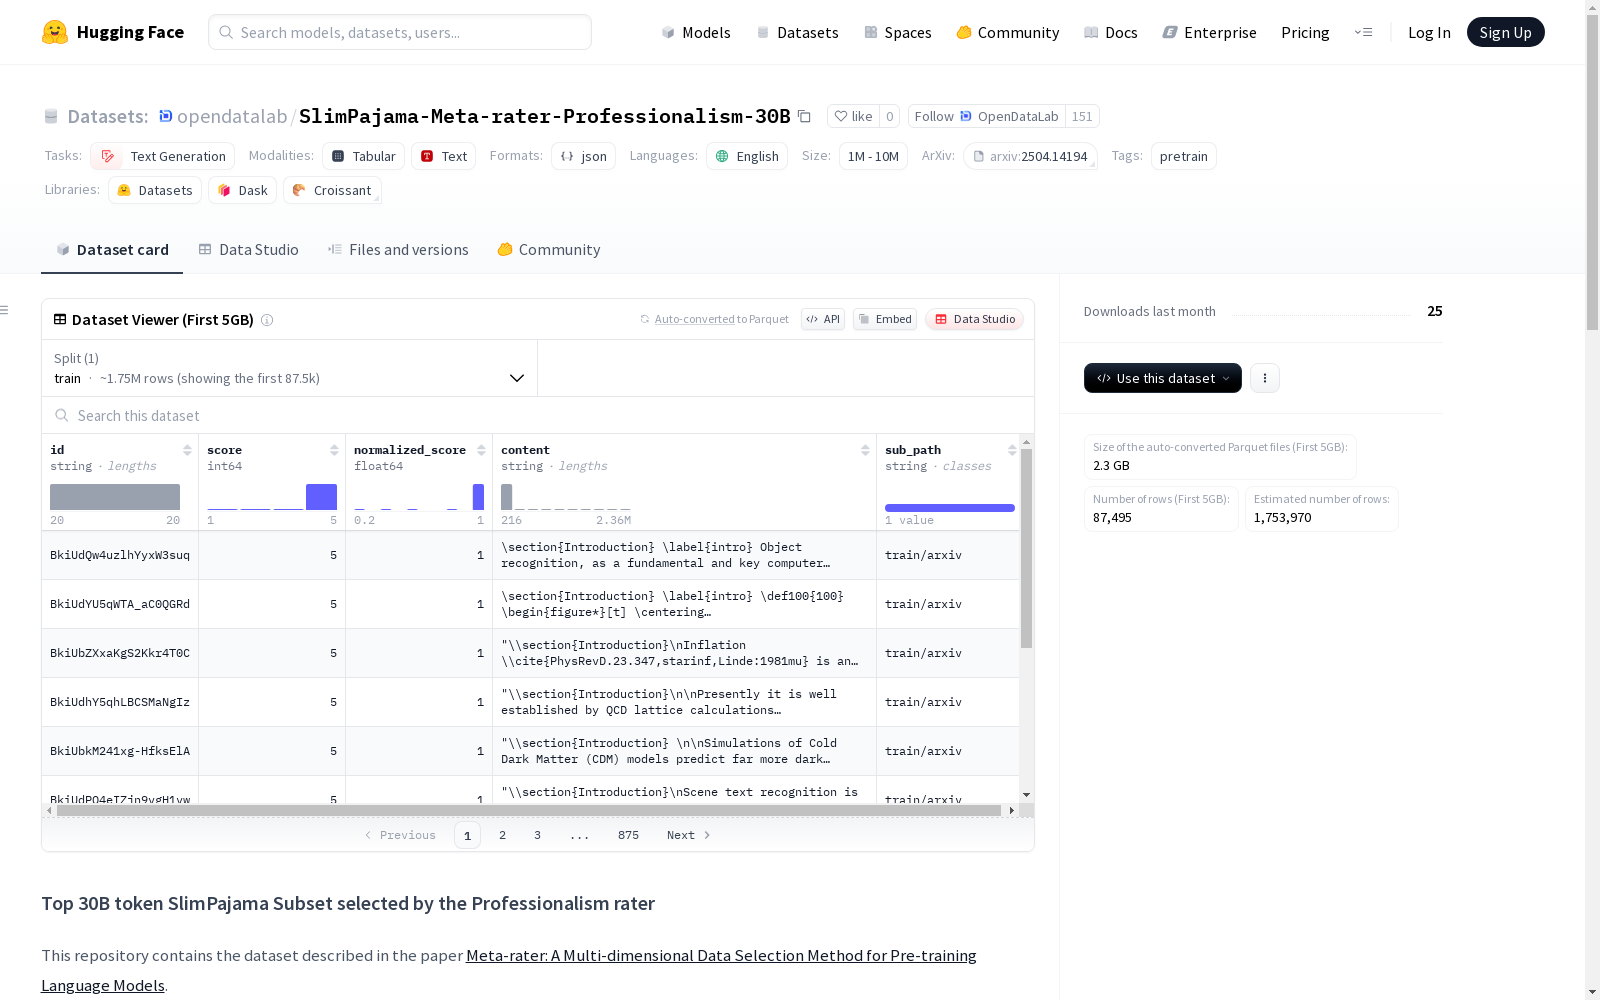The width and height of the screenshot is (1600, 1000).
Task: Open Pricing in the top navigation
Action: [x=1305, y=32]
